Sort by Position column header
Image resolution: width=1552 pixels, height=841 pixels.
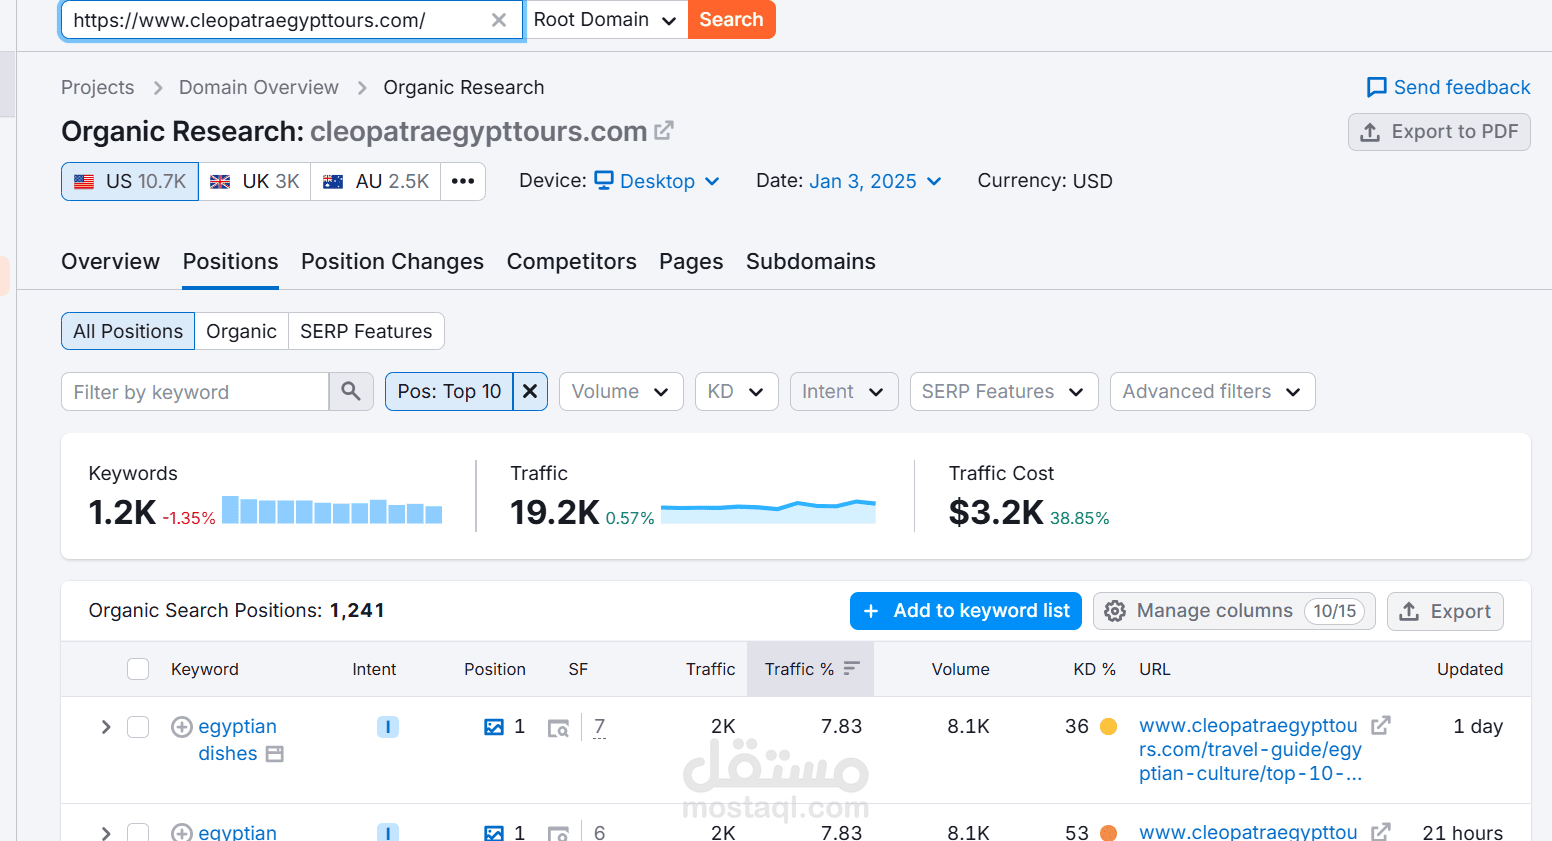click(494, 669)
